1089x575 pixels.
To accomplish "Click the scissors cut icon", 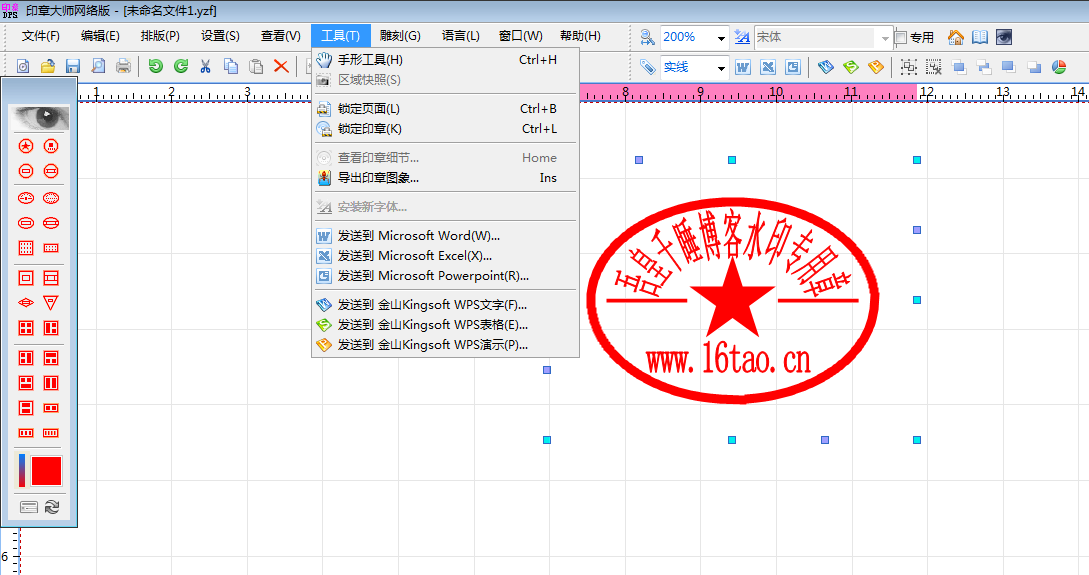I will coord(206,67).
